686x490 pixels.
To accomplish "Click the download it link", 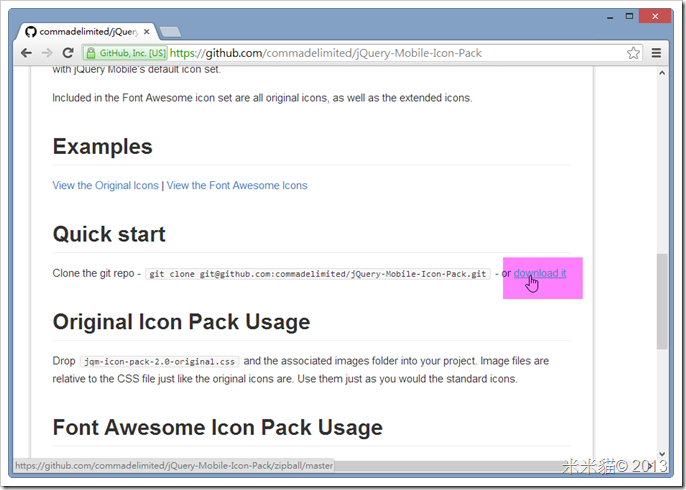I will (x=540, y=273).
